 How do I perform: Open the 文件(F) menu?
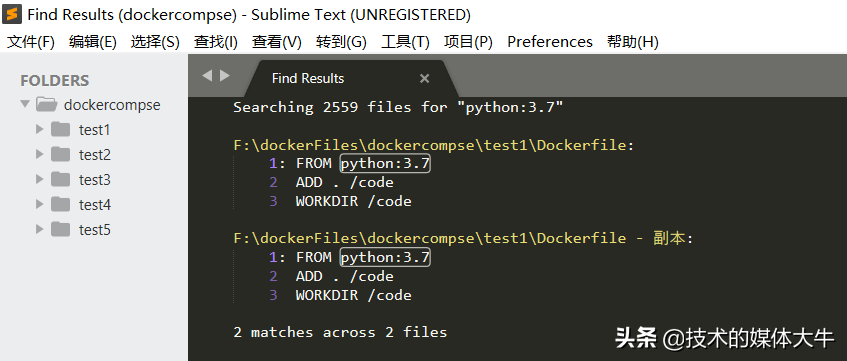[x=31, y=42]
